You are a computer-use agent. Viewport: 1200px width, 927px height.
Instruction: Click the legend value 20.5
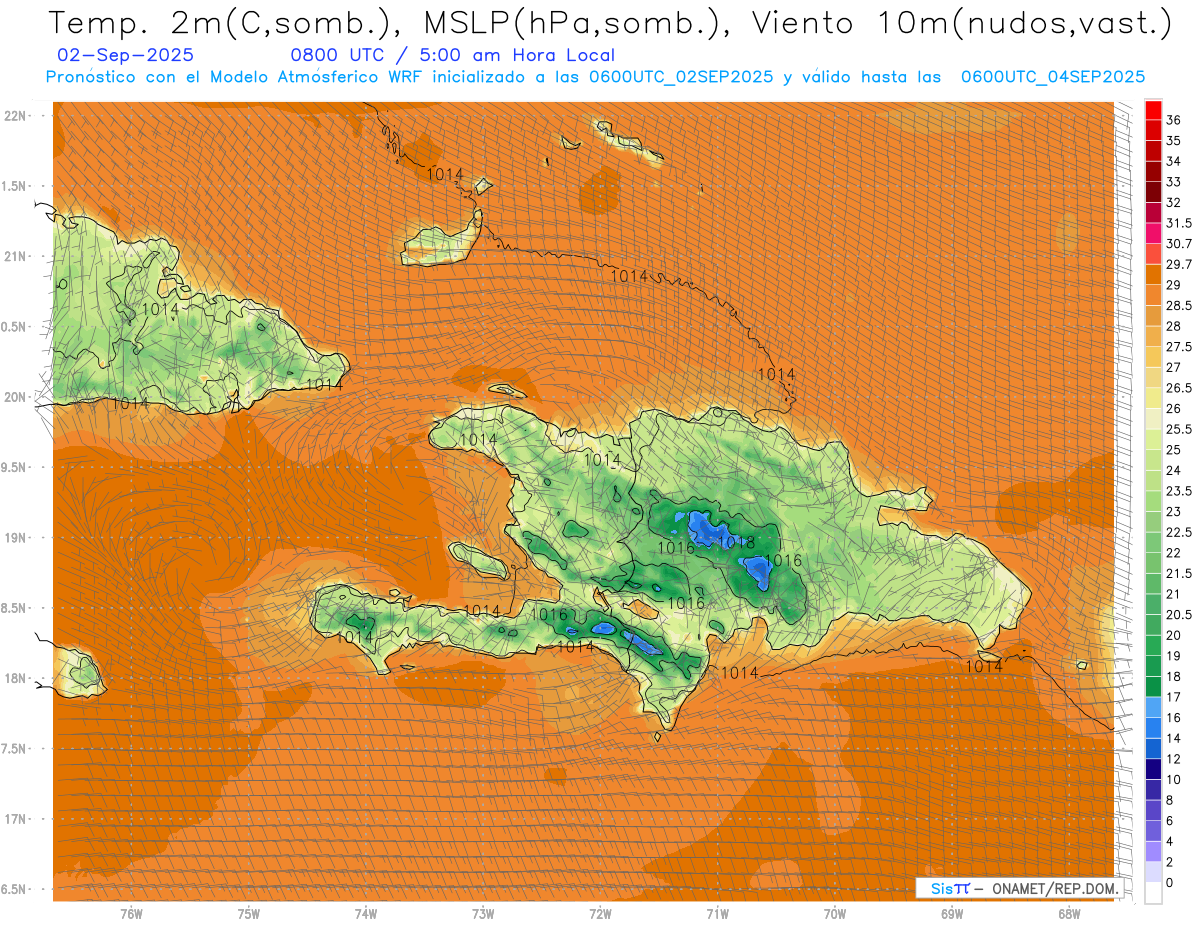[x=1179, y=614]
